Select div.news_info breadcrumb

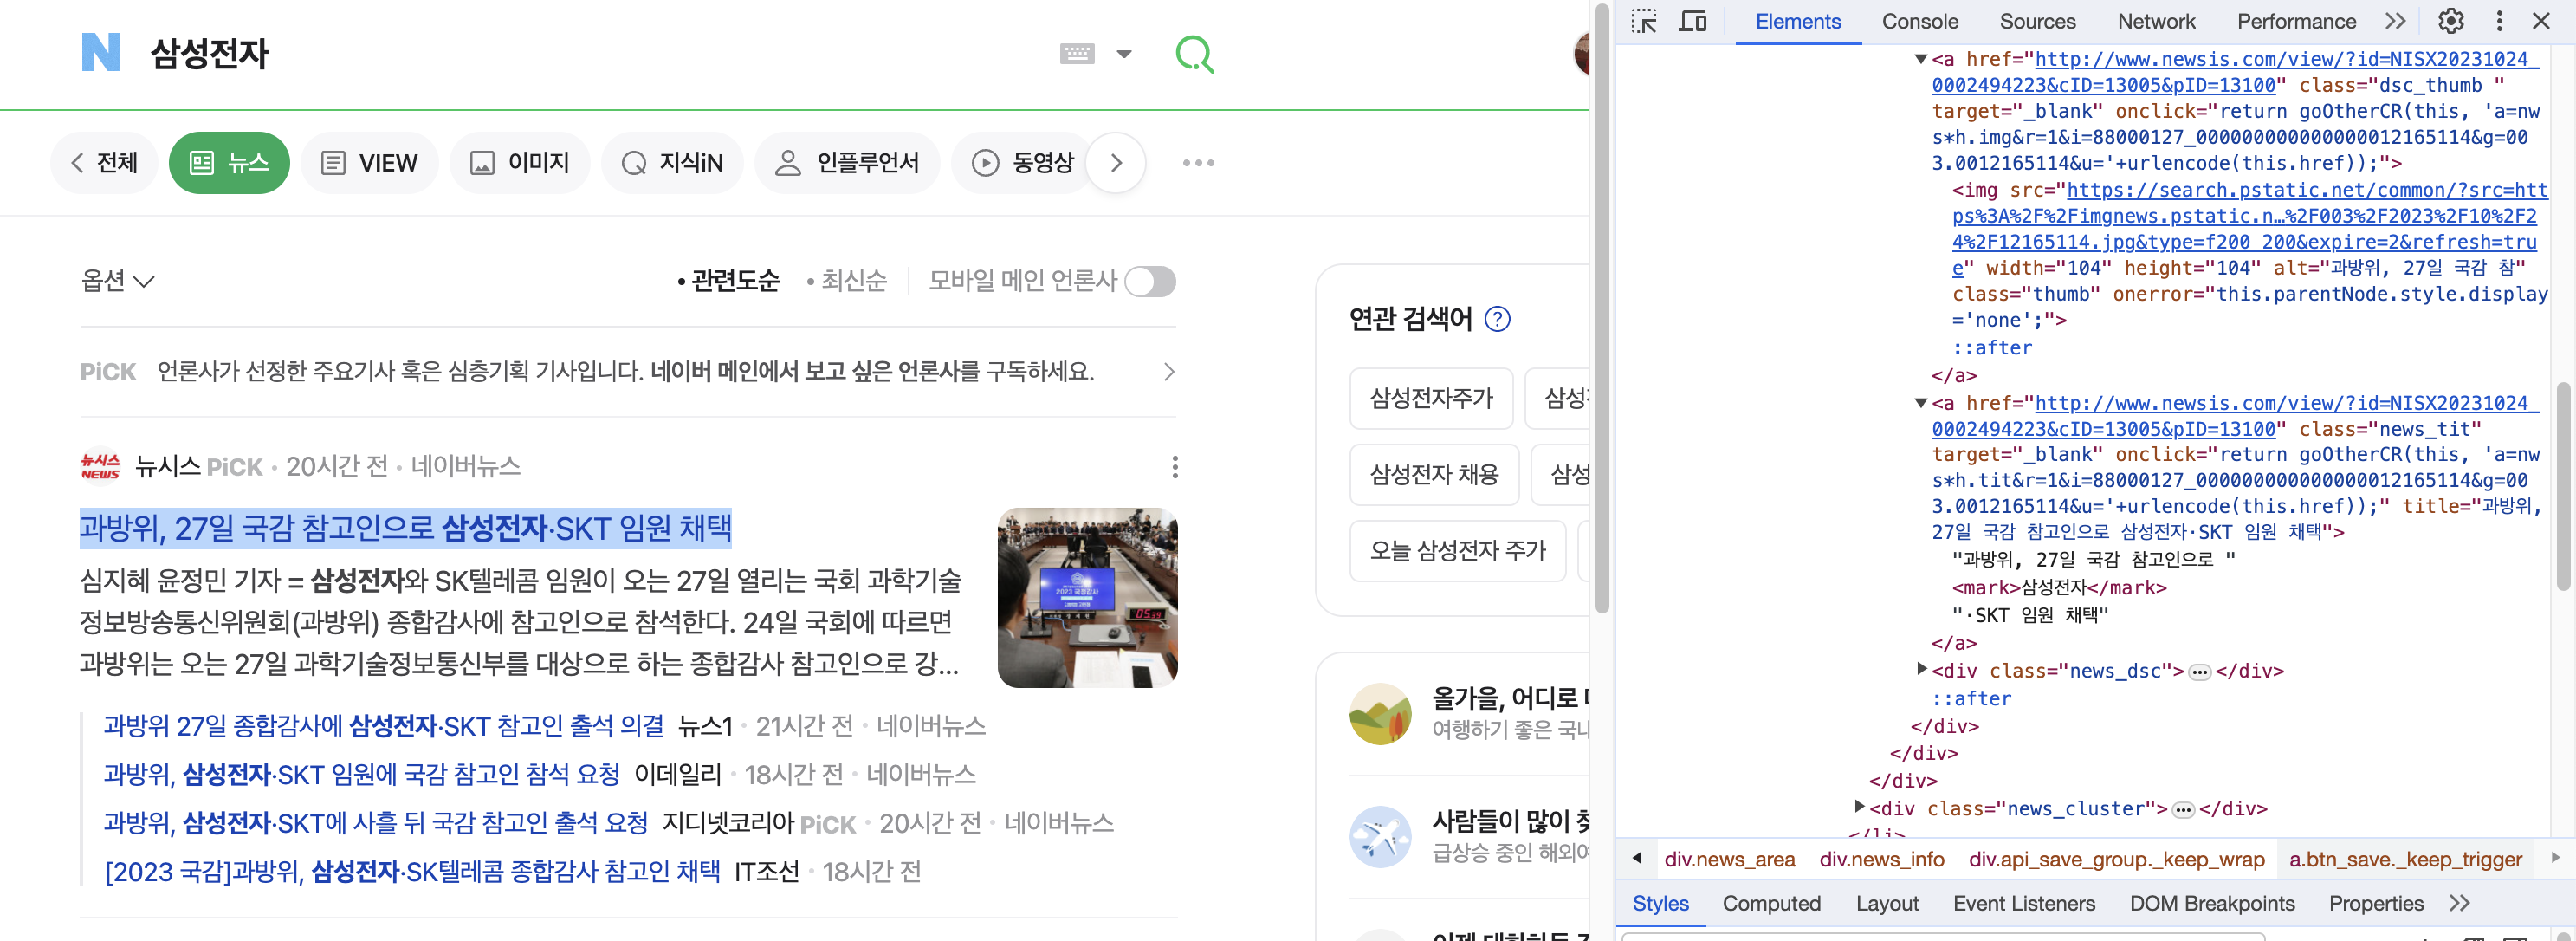click(1881, 859)
